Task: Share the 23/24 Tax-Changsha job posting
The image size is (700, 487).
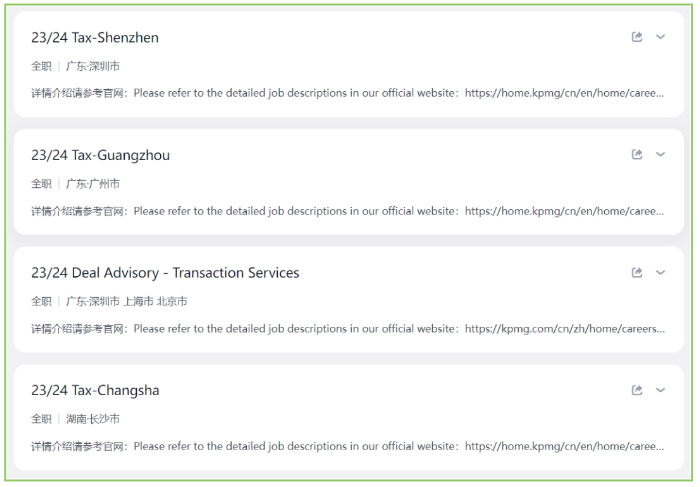Action: click(637, 390)
